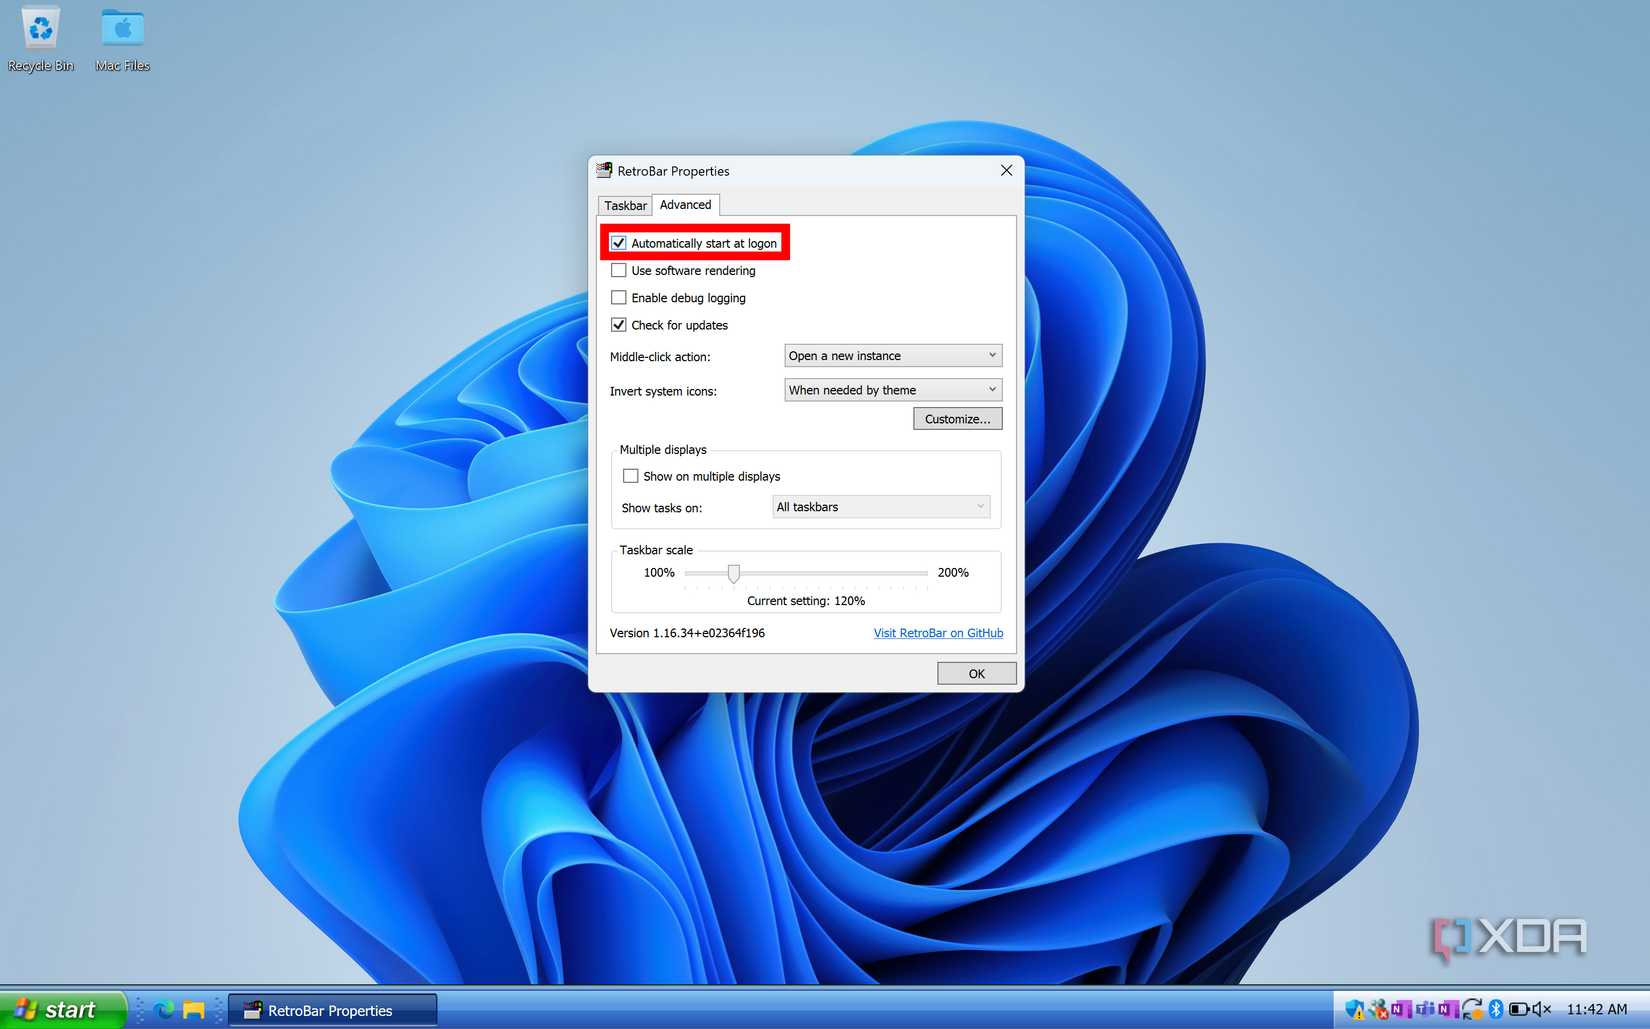The height and width of the screenshot is (1029, 1650).
Task: Click the battery icon in the system tray
Action: point(1520,1010)
